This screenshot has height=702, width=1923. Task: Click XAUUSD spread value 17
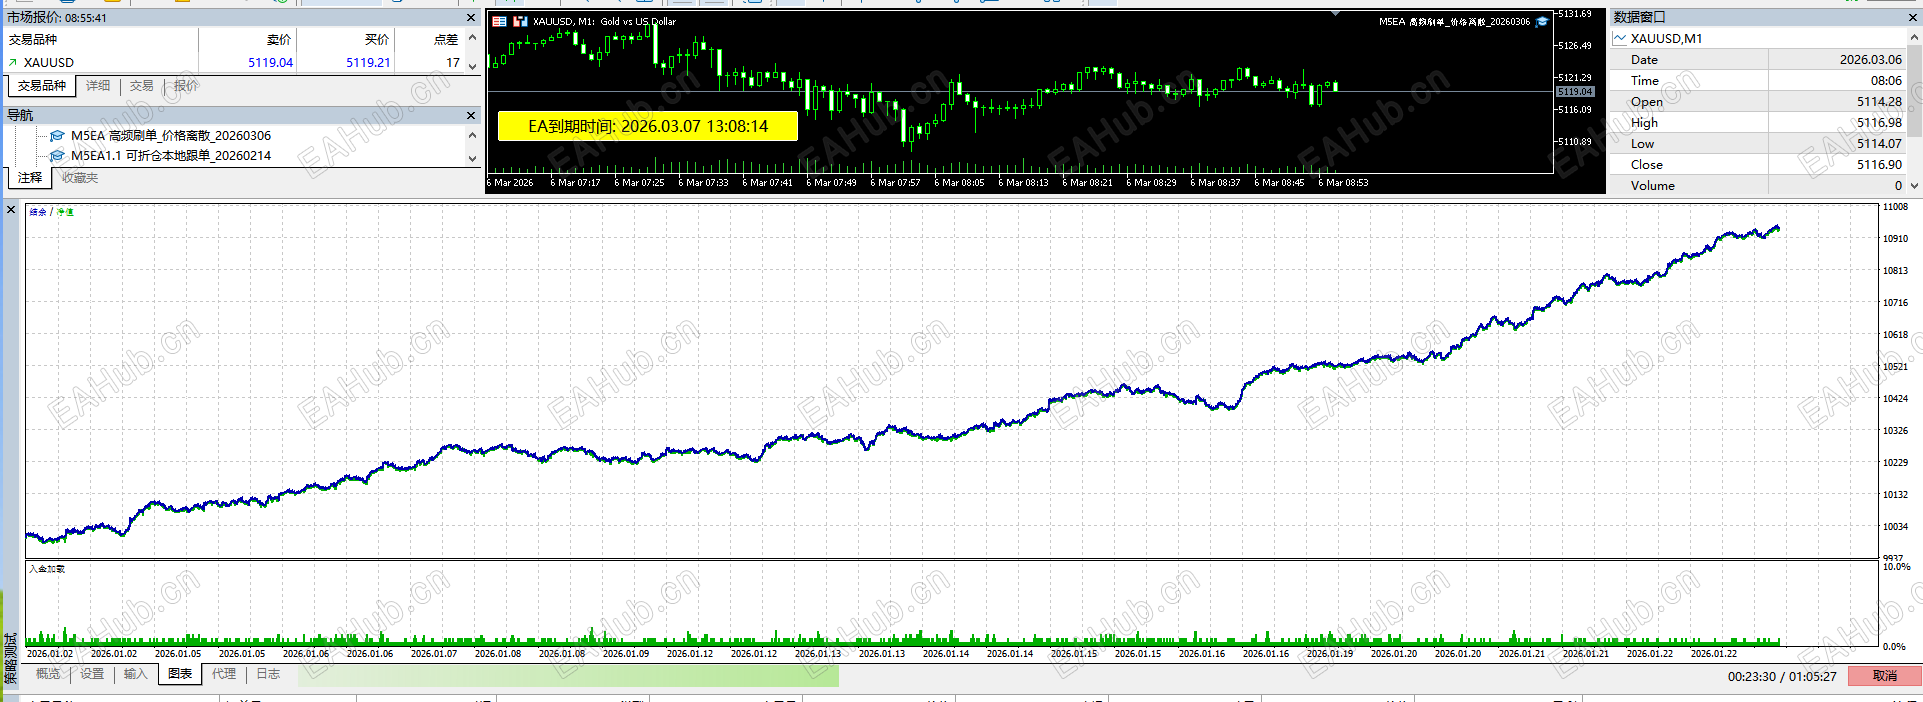[x=453, y=62]
